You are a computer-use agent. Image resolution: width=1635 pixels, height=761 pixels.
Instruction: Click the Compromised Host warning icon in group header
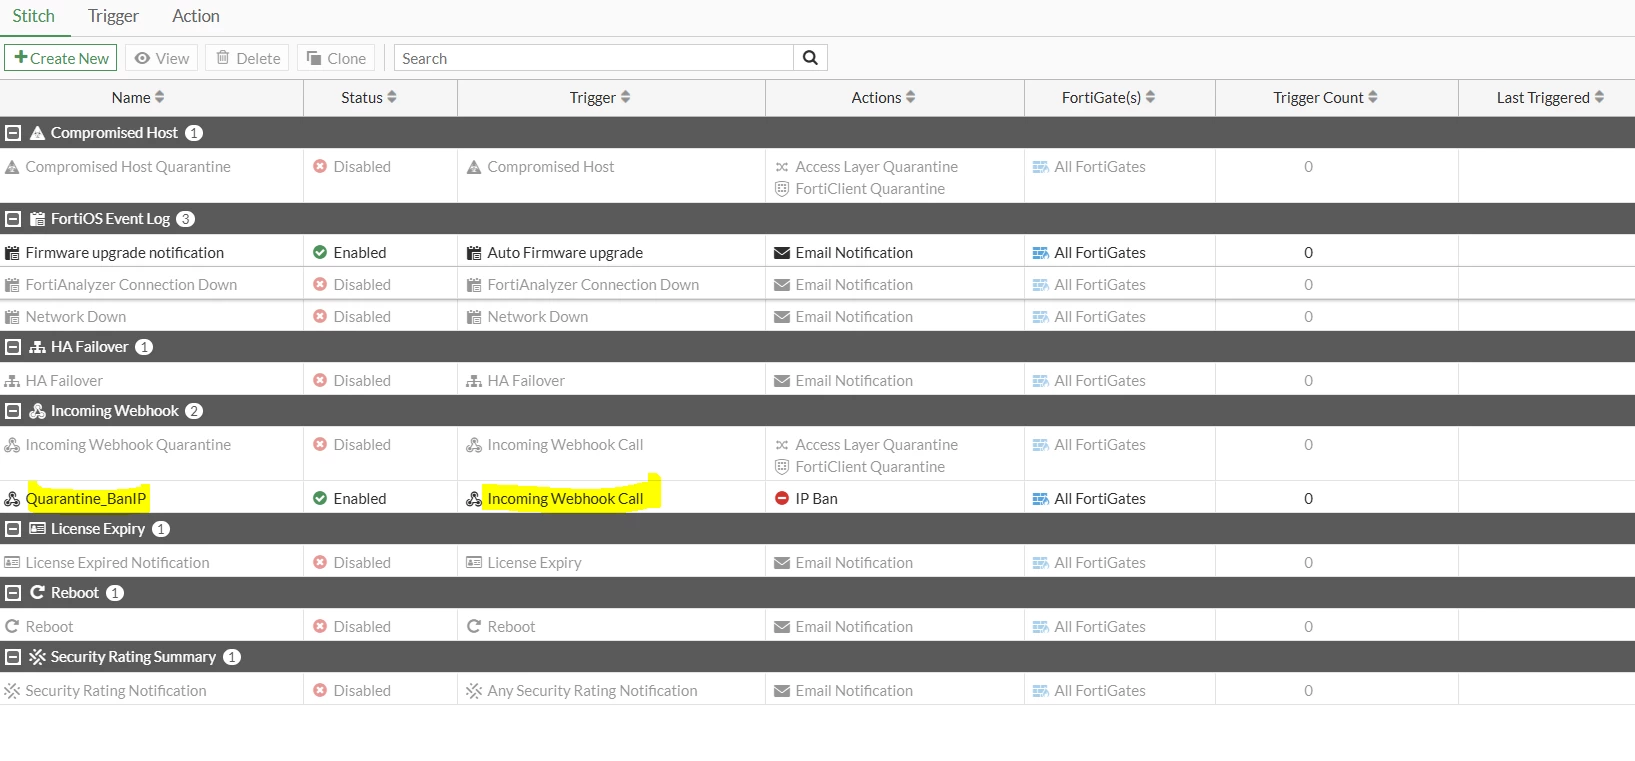38,133
